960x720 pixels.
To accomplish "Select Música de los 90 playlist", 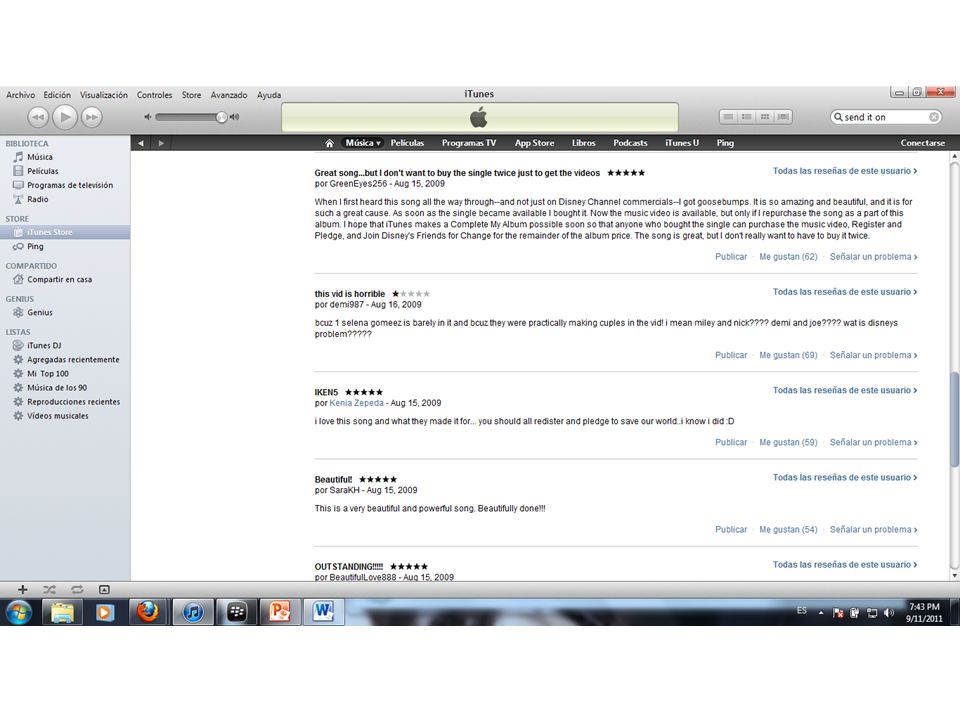I will coord(65,388).
